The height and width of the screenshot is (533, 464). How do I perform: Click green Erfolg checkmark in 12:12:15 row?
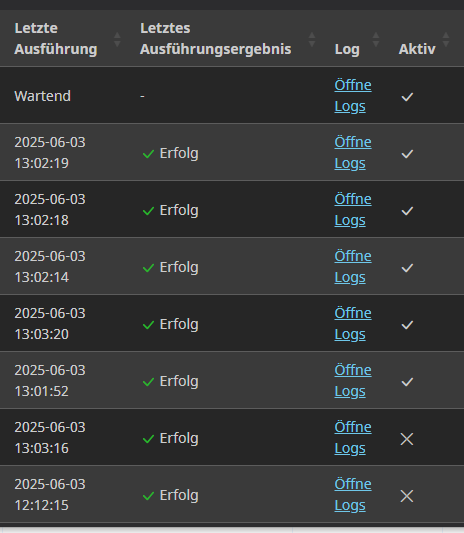click(149, 496)
